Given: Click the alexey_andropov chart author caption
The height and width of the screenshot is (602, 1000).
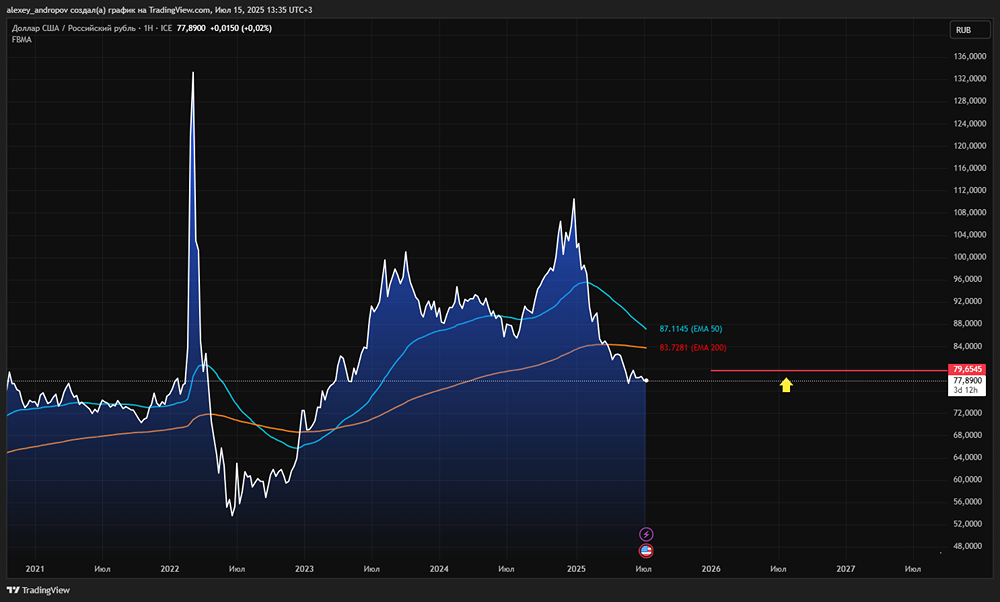Looking at the screenshot, I should click(x=159, y=10).
